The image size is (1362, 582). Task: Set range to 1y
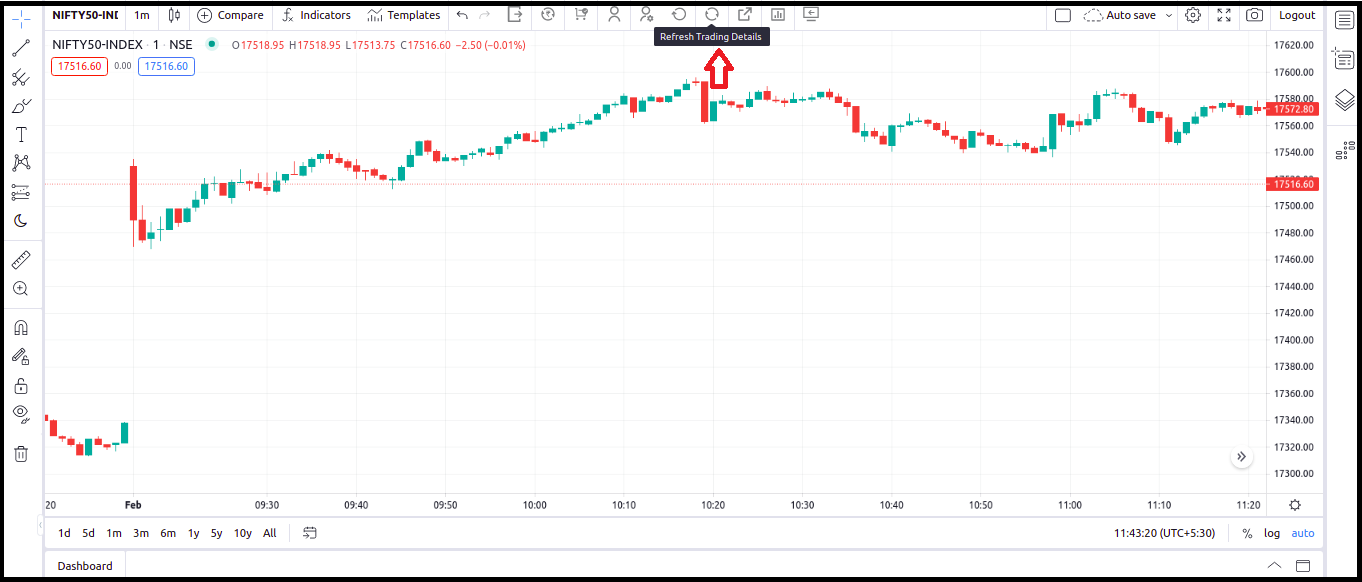tap(193, 533)
